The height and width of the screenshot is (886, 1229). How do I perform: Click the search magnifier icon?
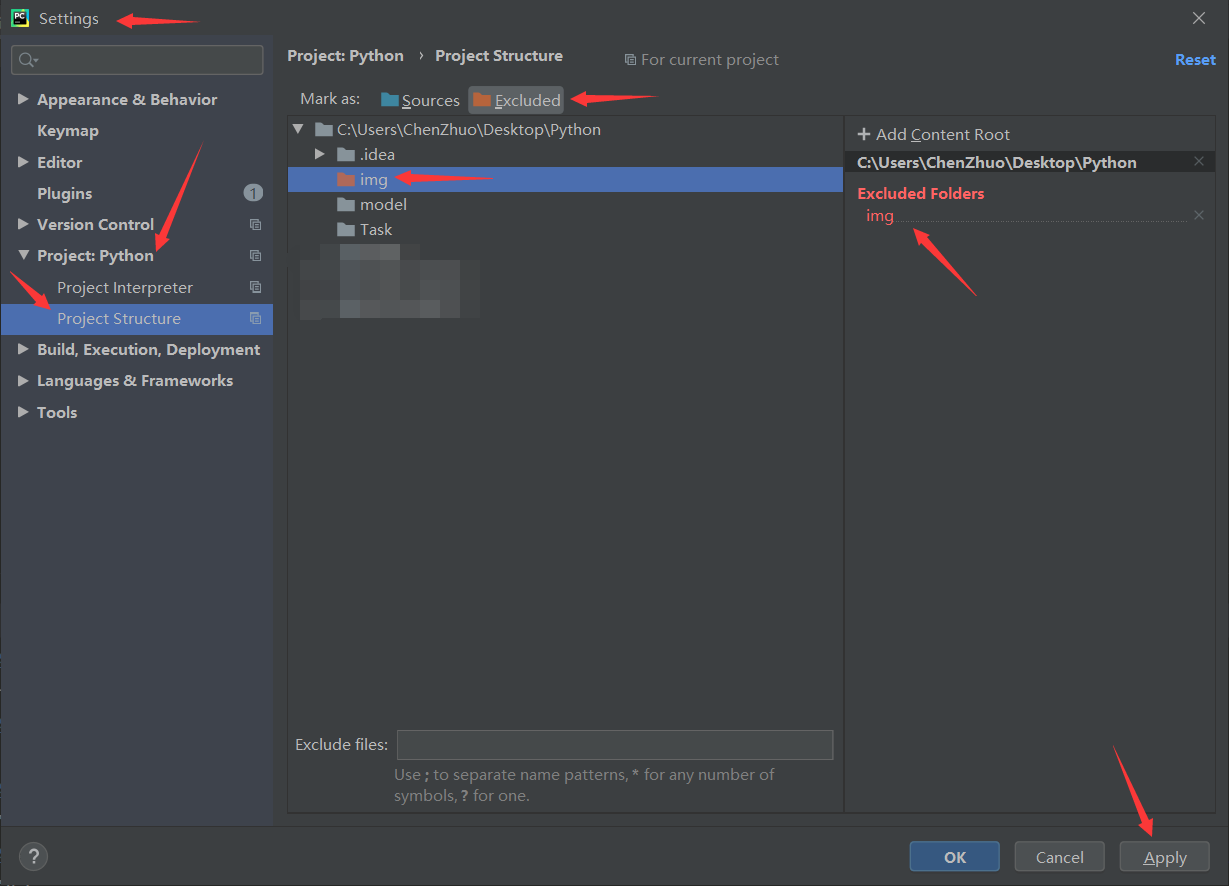coord(27,60)
